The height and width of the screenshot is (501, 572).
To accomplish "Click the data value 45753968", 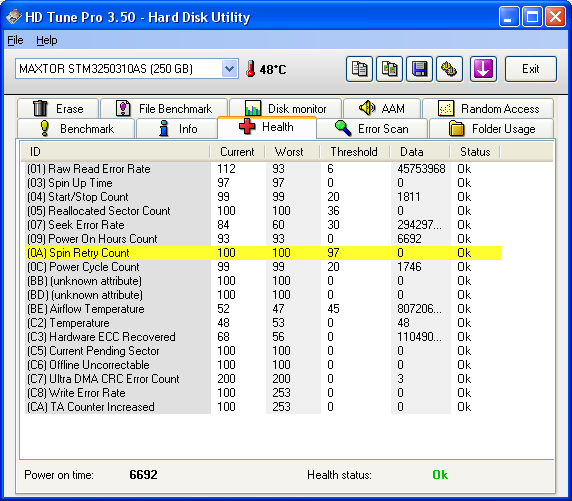I will pos(421,169).
